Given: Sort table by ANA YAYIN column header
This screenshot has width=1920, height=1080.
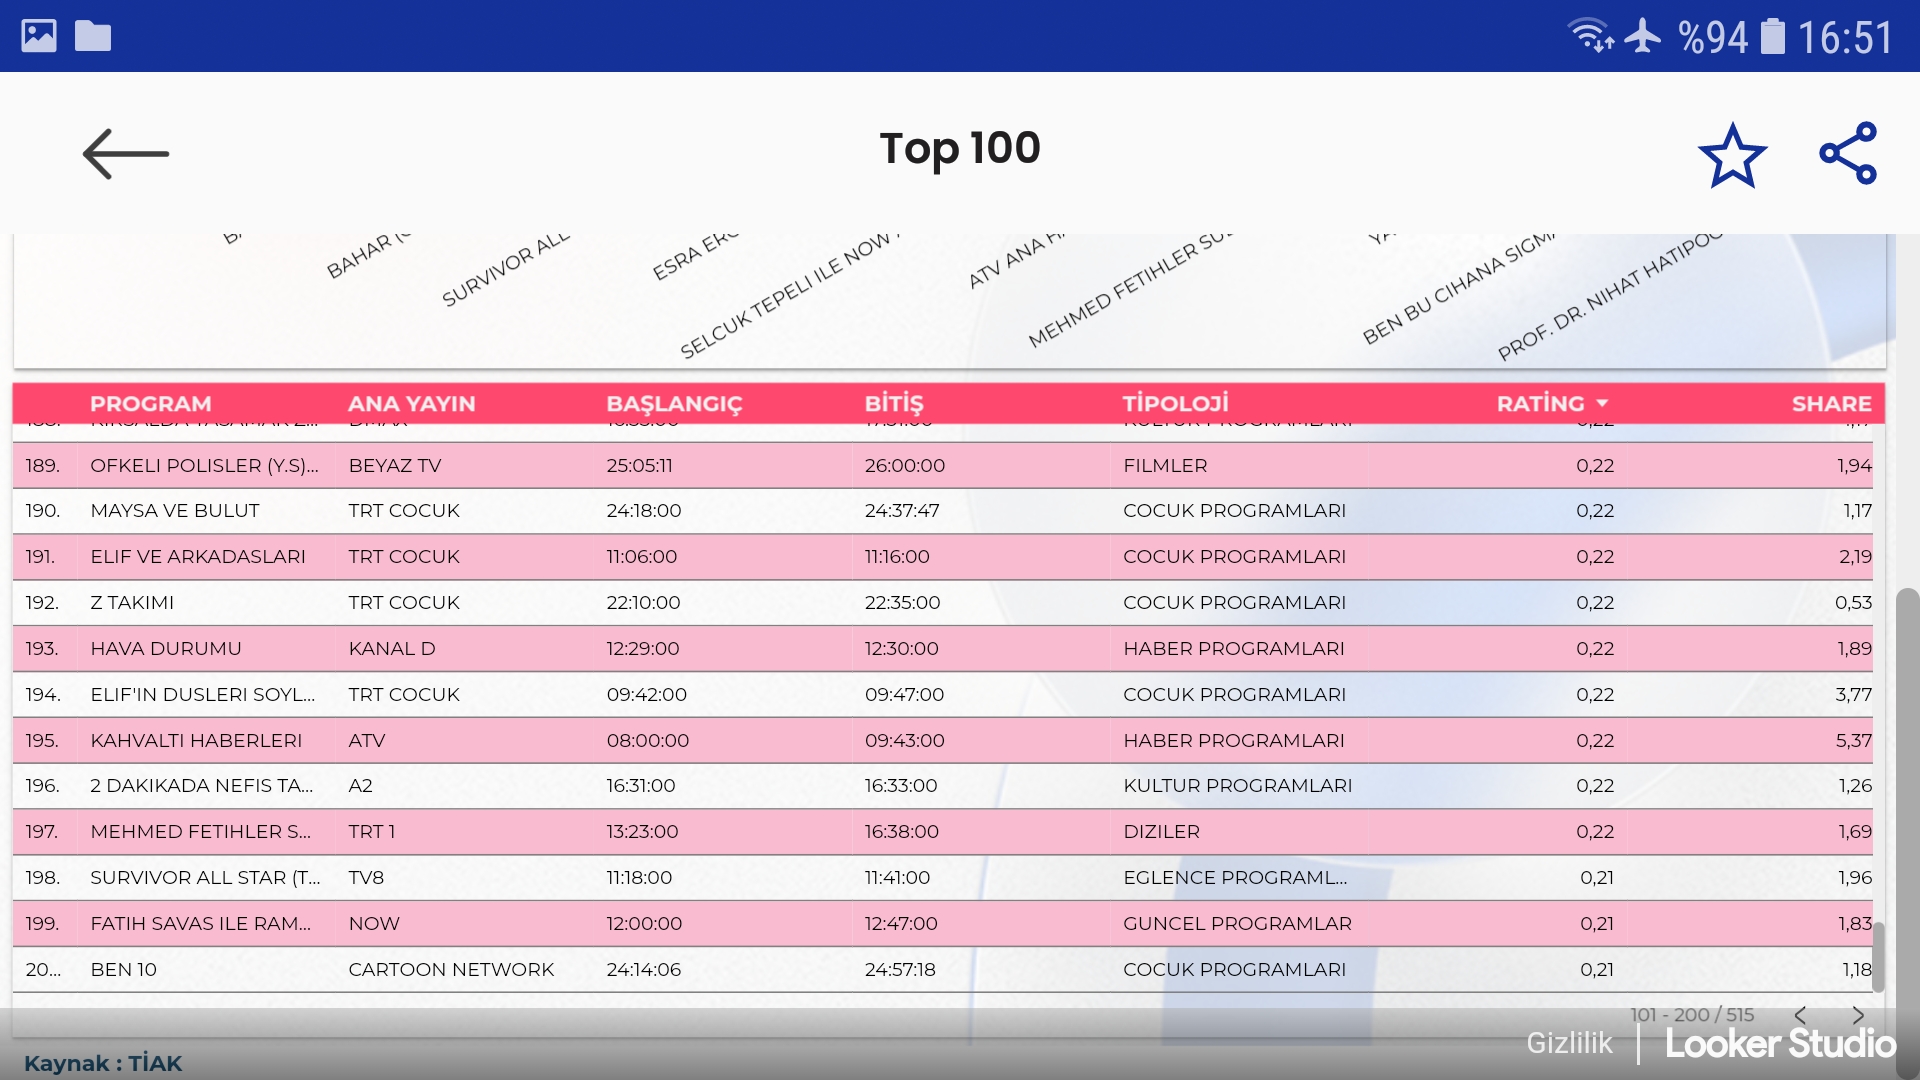Looking at the screenshot, I should [x=412, y=403].
